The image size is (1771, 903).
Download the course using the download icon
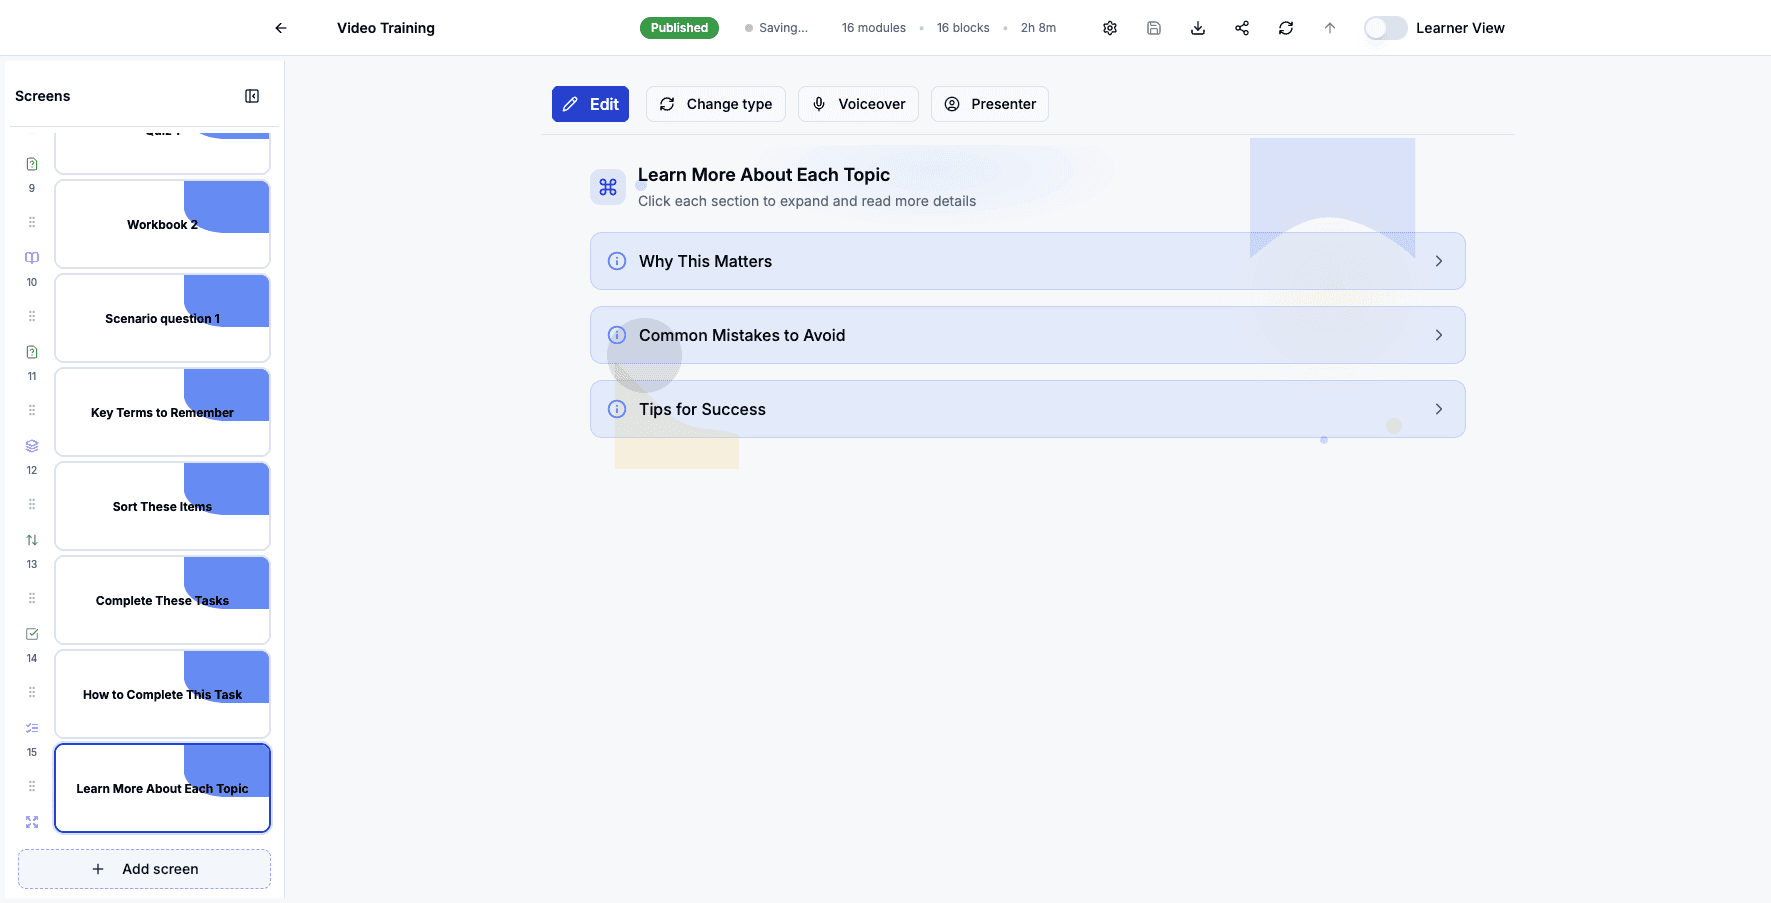(1198, 28)
